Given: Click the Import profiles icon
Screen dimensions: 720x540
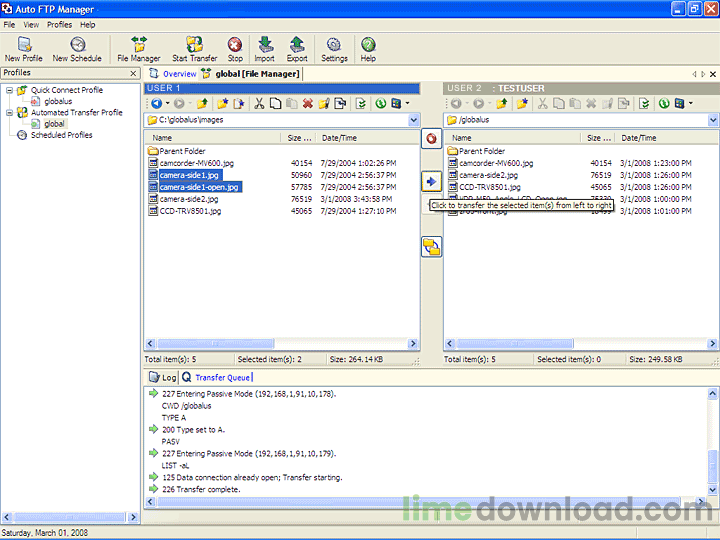Looking at the screenshot, I should [x=264, y=50].
